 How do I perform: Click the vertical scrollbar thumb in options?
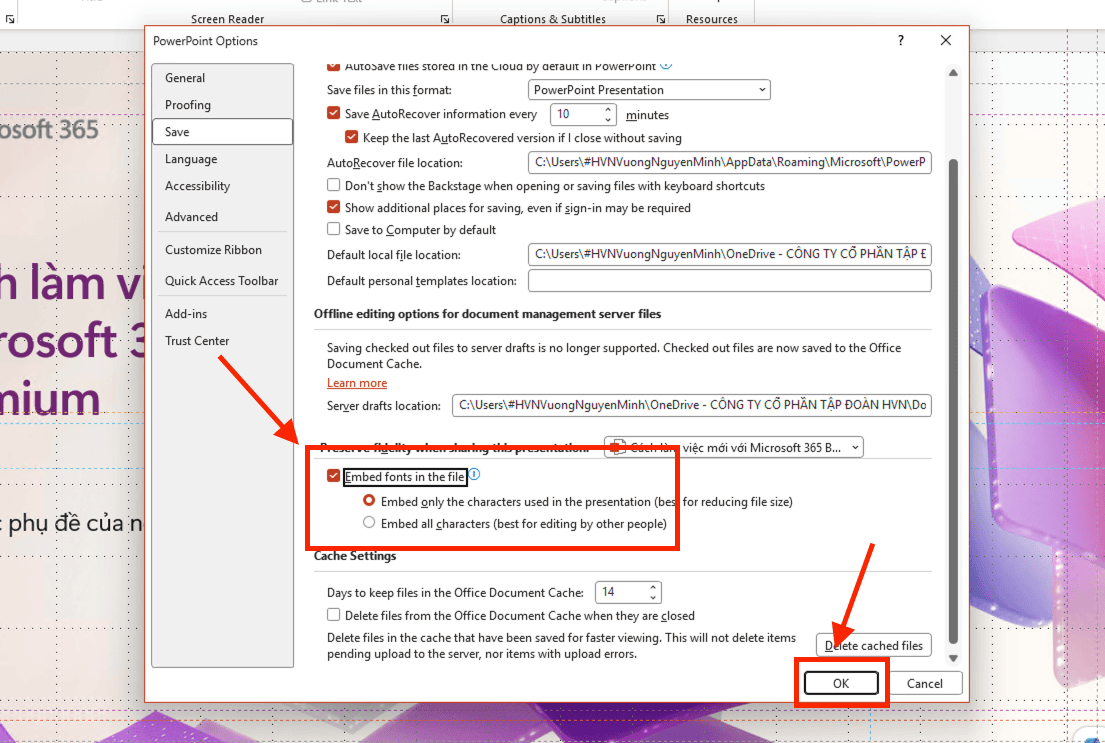pyautogui.click(x=953, y=400)
